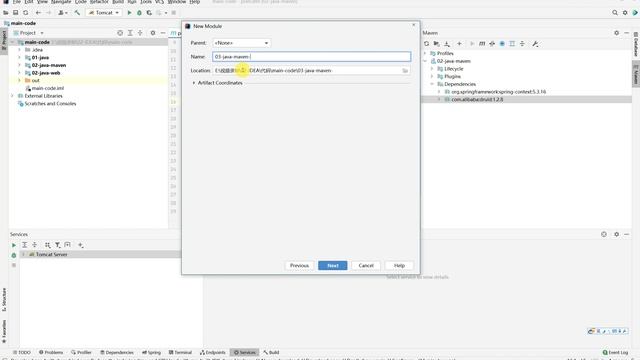This screenshot has width=640, height=360.
Task: Open Project panel gear options
Action: point(153,33)
